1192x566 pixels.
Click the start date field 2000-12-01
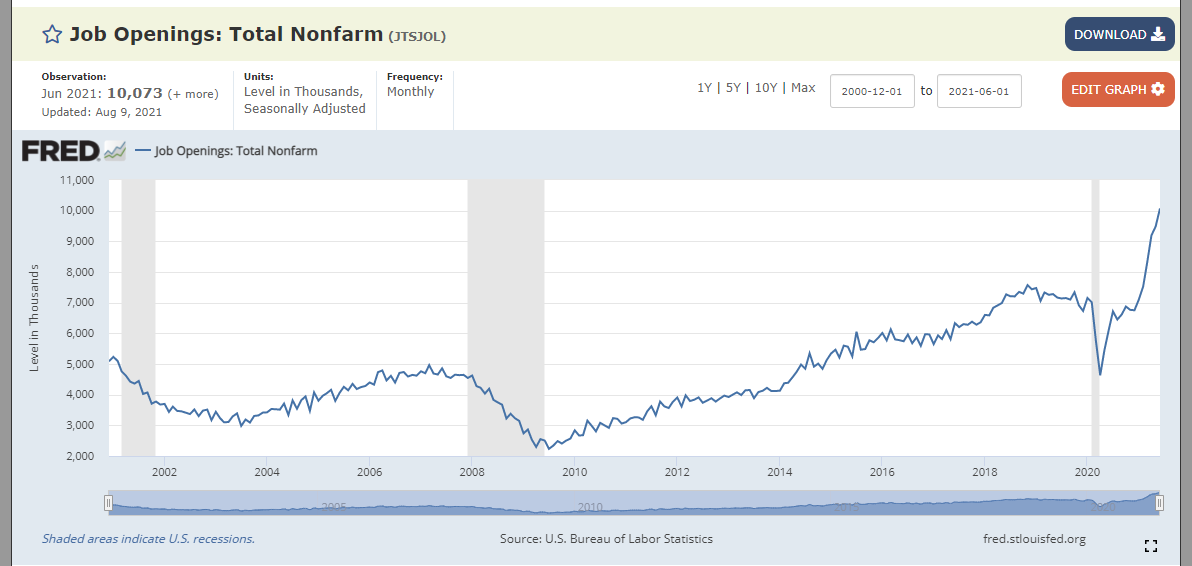(872, 91)
